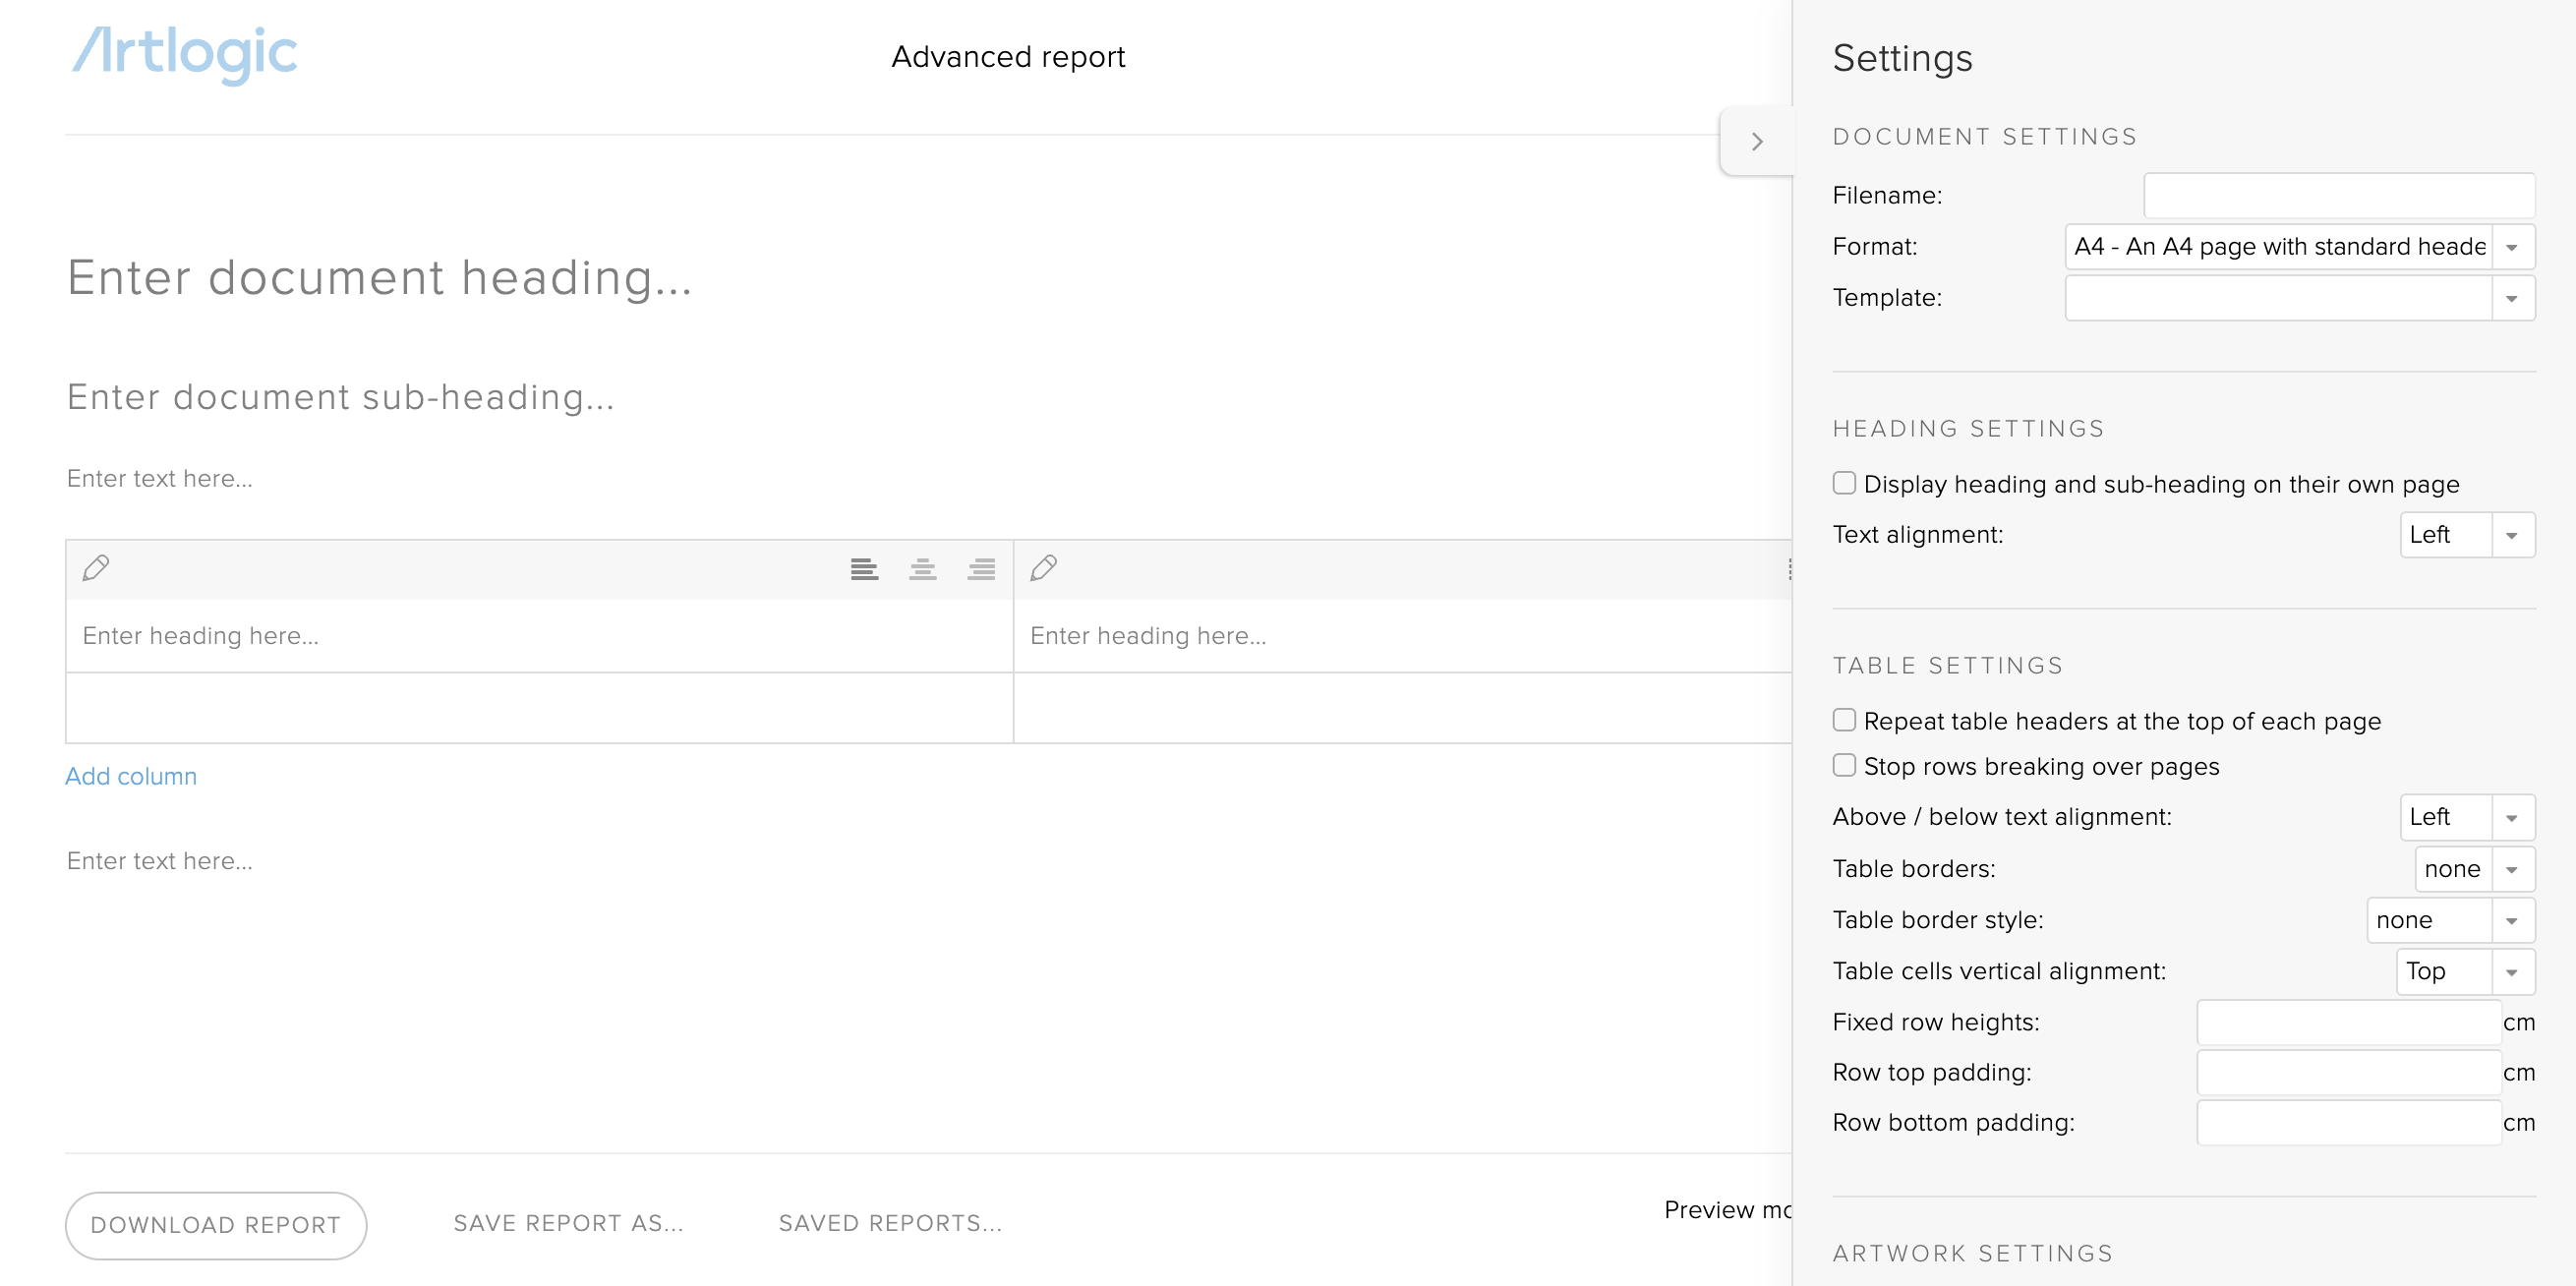Click the Enter document heading field
Image resolution: width=2576 pixels, height=1286 pixels.
[x=380, y=278]
